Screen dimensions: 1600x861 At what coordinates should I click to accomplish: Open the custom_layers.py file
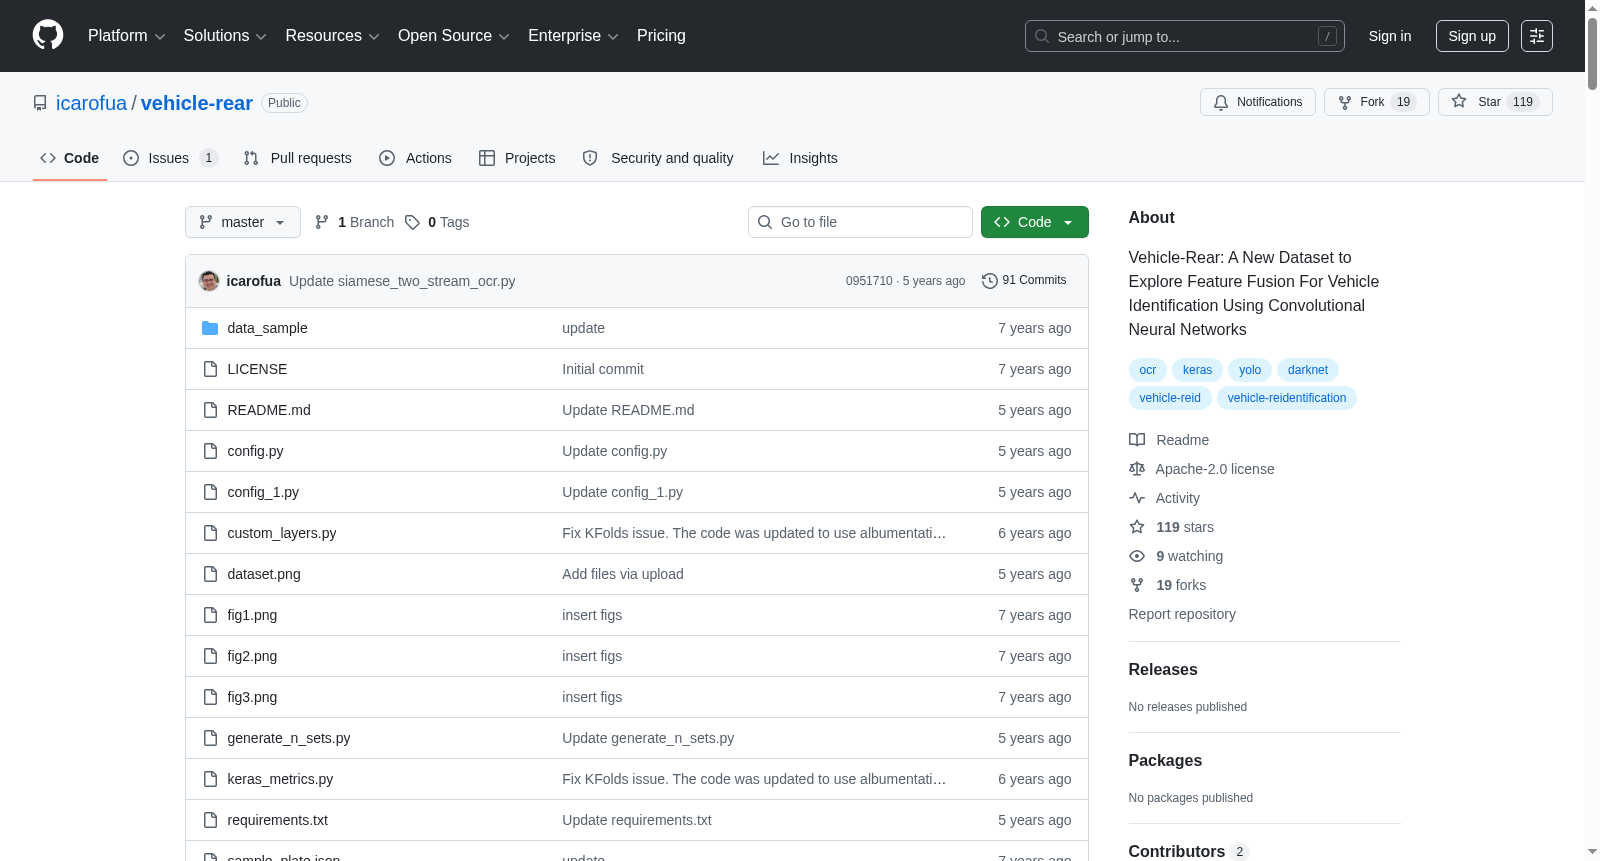click(x=282, y=533)
